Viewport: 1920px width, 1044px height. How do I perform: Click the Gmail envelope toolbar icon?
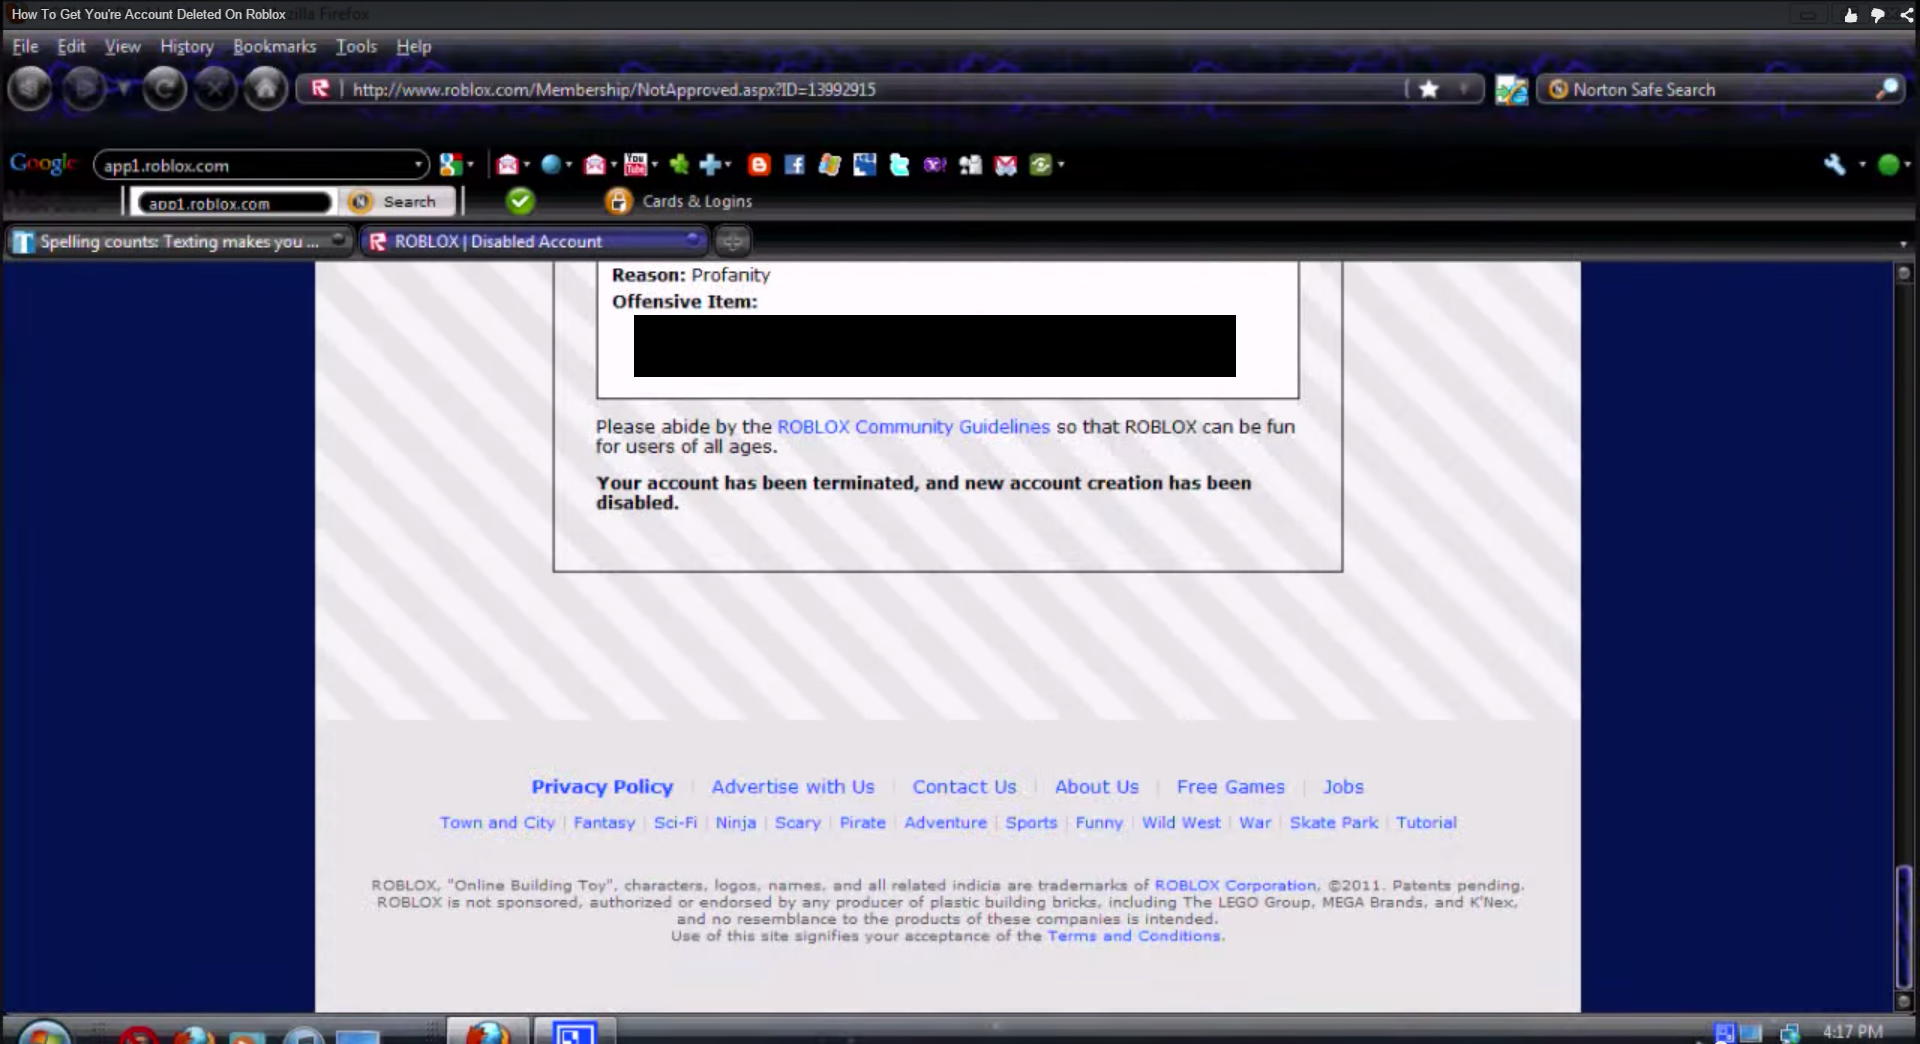point(1006,165)
